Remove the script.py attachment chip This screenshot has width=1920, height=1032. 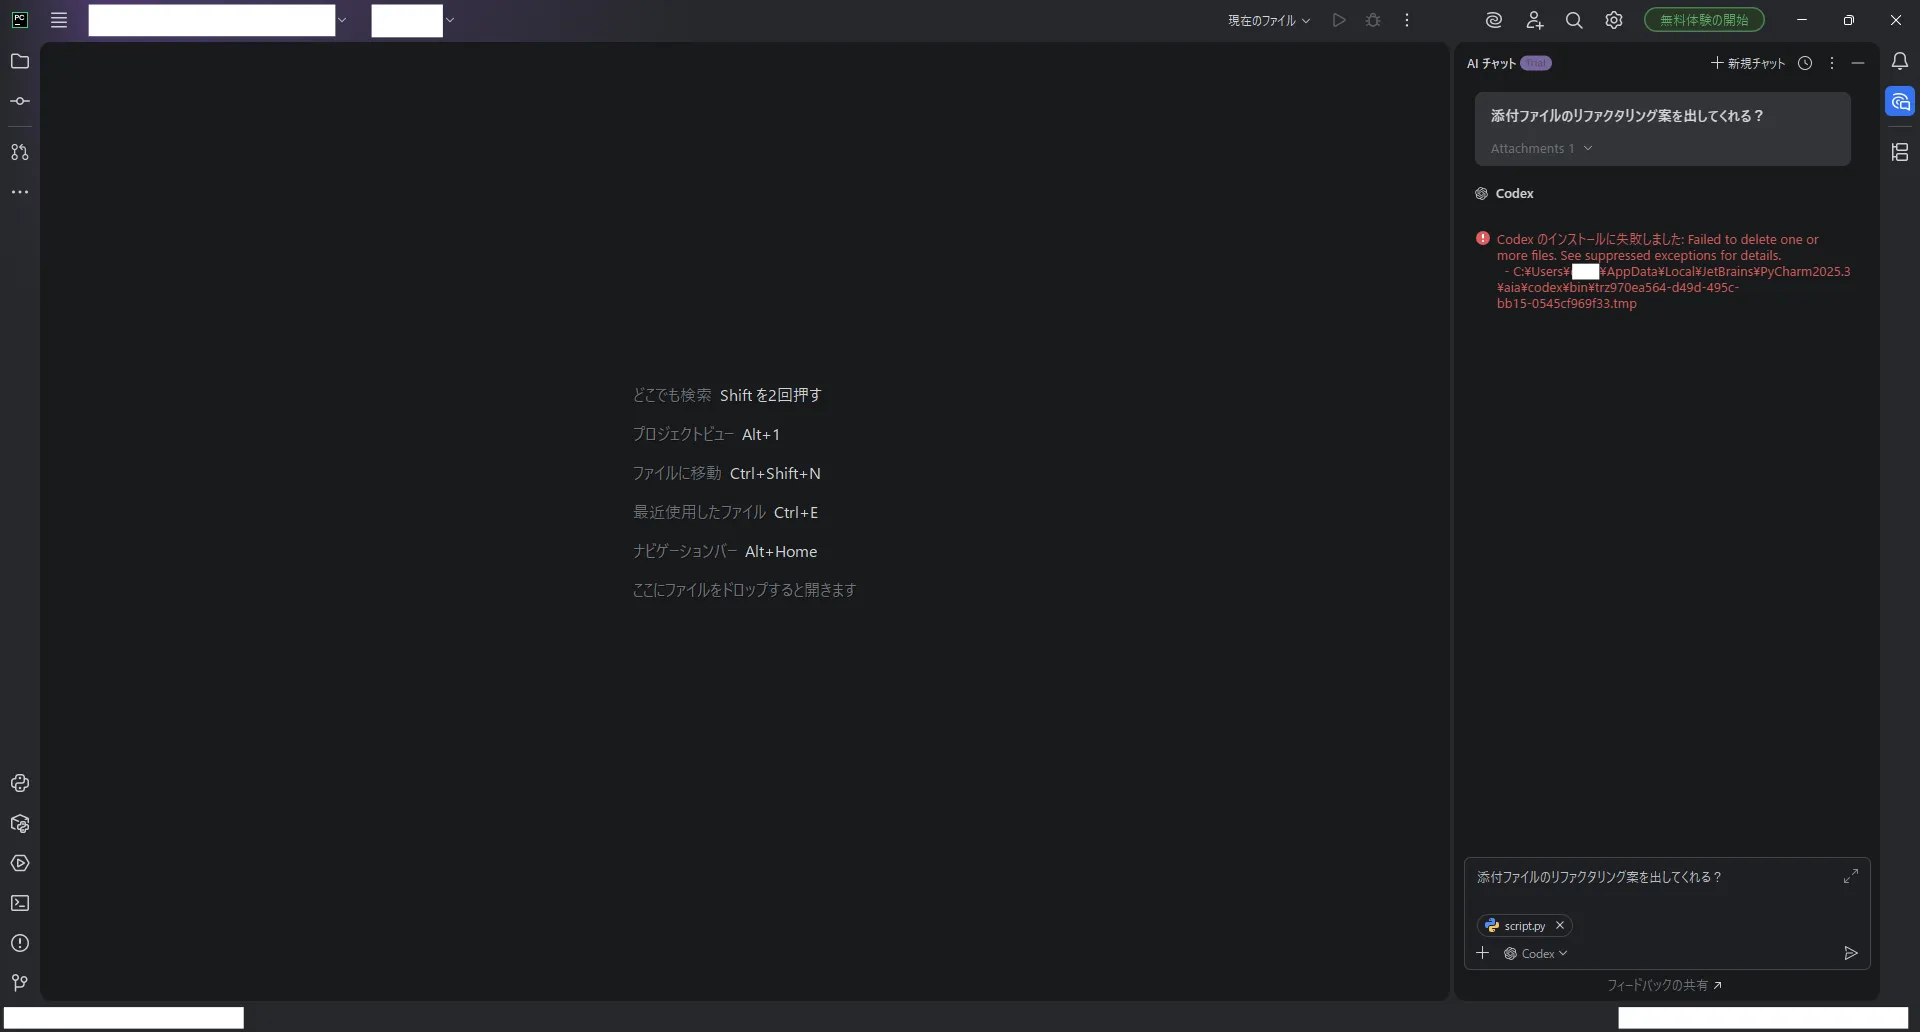click(1560, 926)
